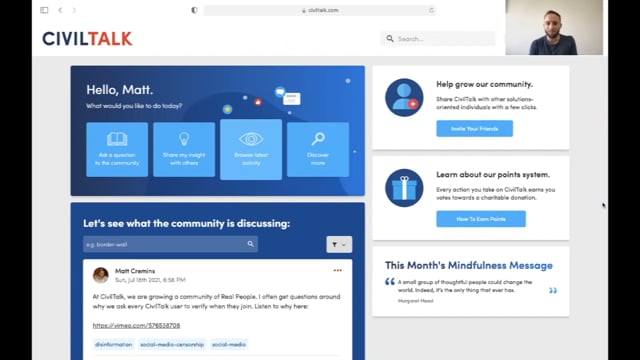Click the post date Sun, Jul 18th 2021

click(150, 280)
